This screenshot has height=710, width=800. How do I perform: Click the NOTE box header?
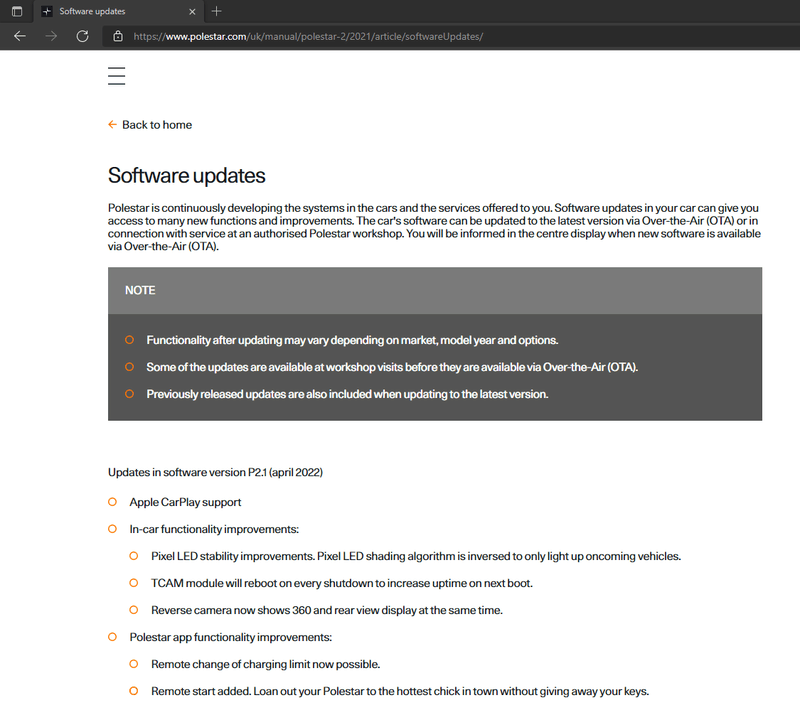coord(435,290)
